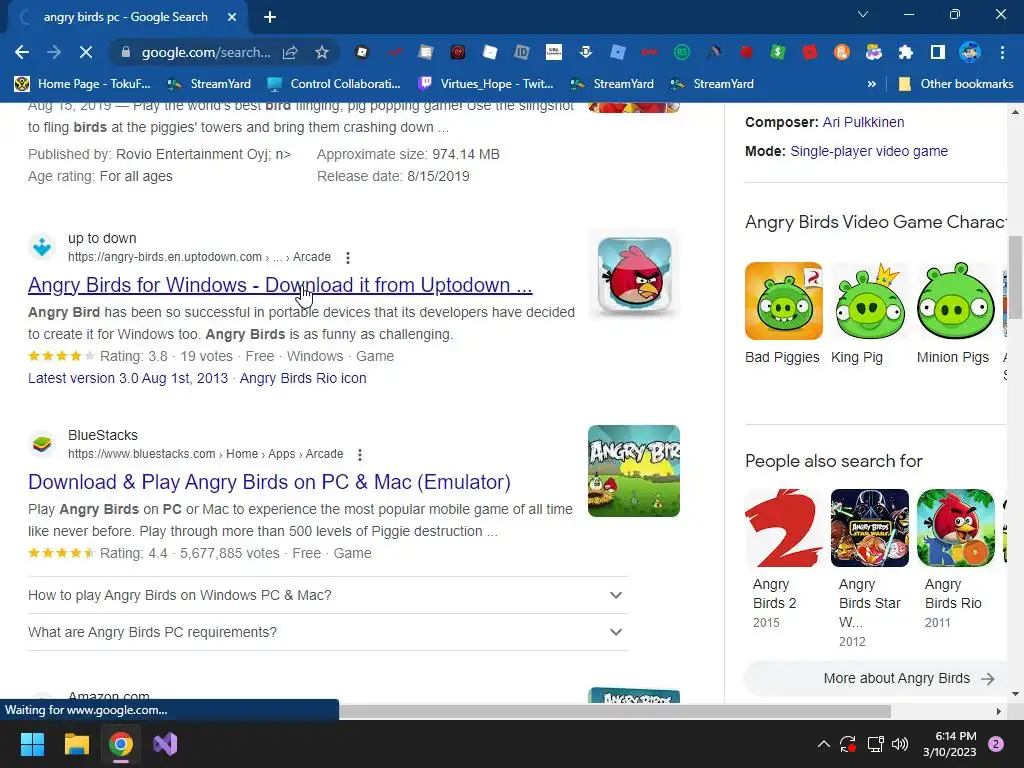This screenshot has height=768, width=1024.
Task: Show the hidden bookmarks overflow chevron
Action: (871, 84)
